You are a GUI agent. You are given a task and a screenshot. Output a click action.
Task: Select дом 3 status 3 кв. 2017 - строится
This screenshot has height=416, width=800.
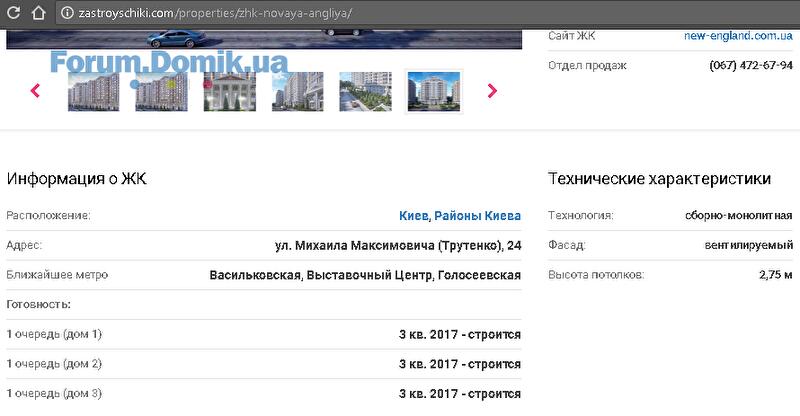tap(460, 394)
